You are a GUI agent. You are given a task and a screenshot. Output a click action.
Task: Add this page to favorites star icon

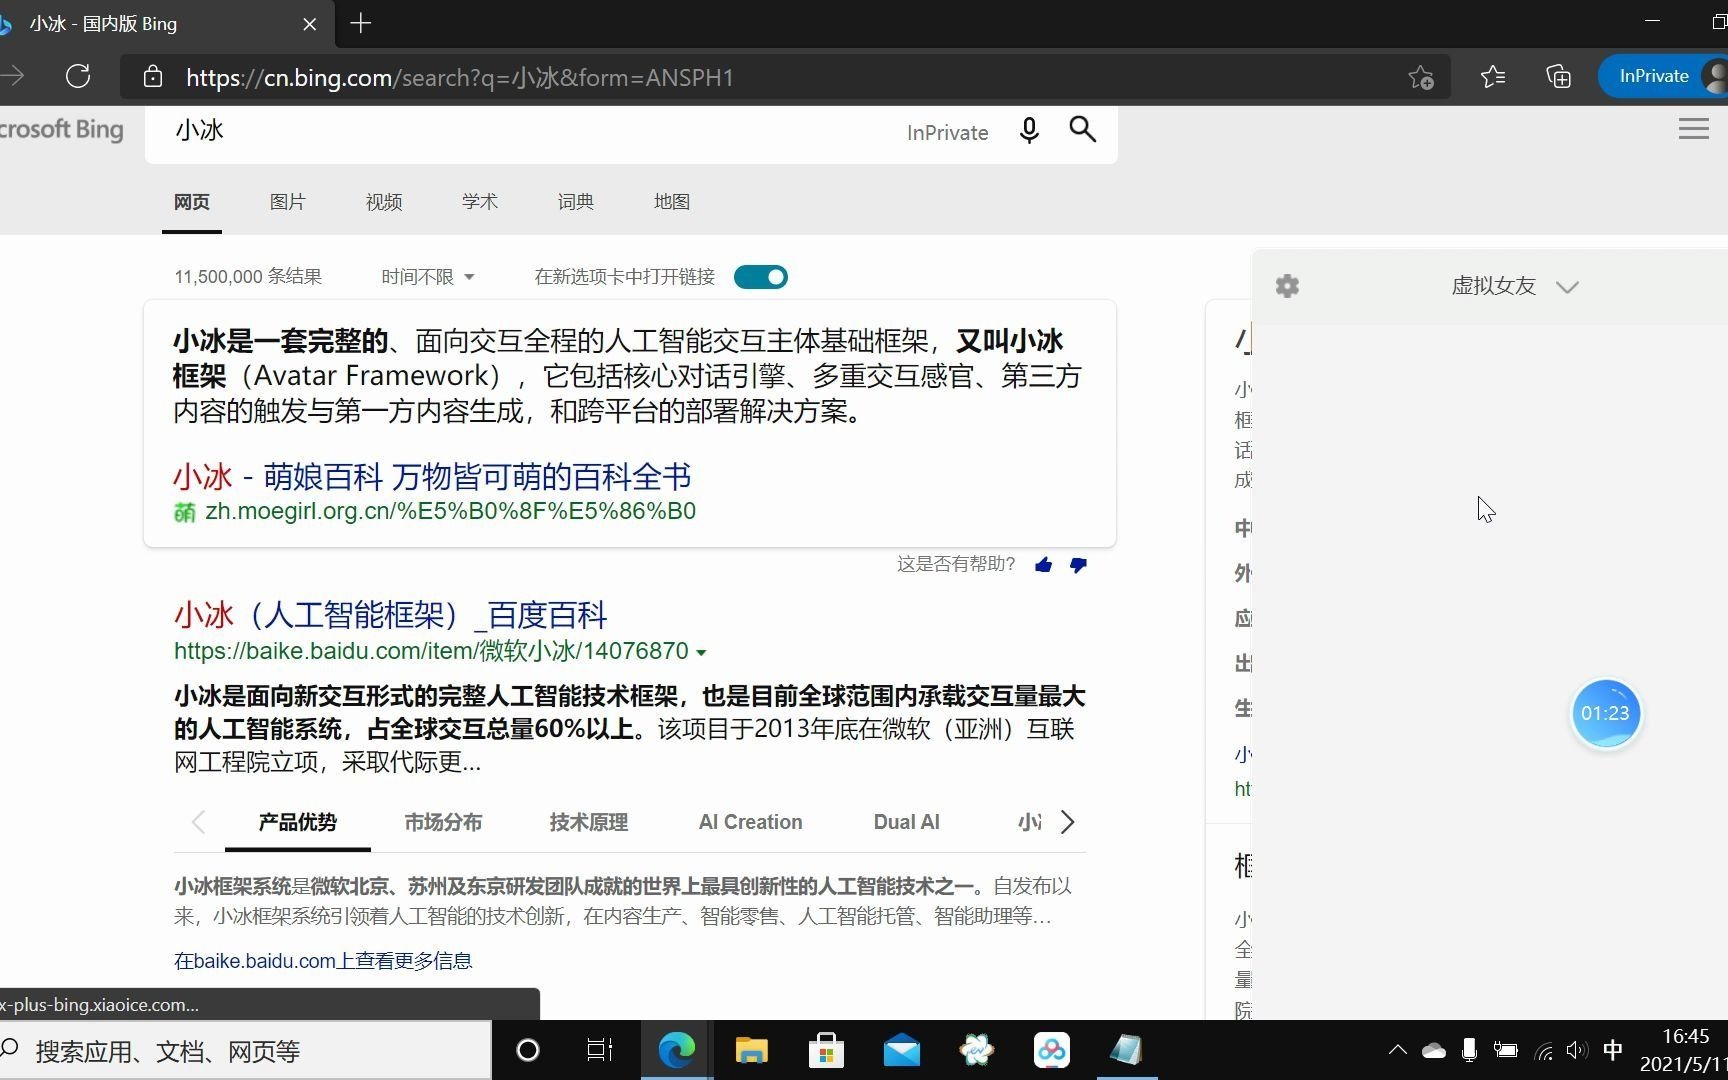pyautogui.click(x=1421, y=77)
